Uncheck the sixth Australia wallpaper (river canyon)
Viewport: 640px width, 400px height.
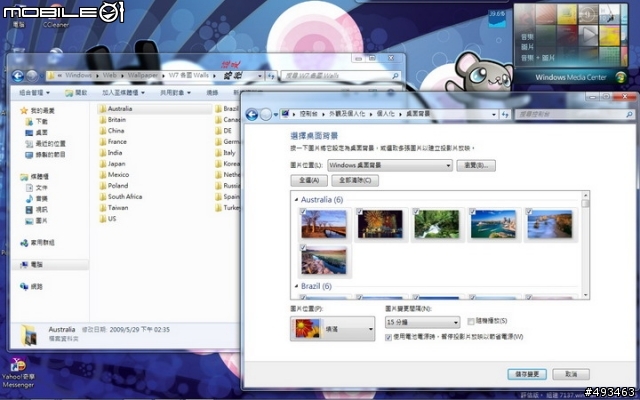(303, 247)
